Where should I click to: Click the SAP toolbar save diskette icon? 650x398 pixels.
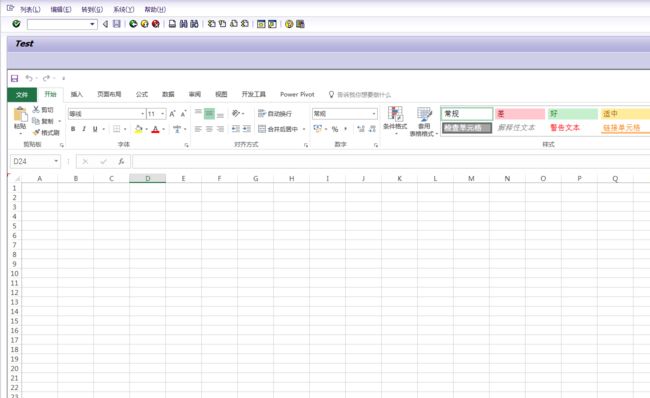coord(116,24)
